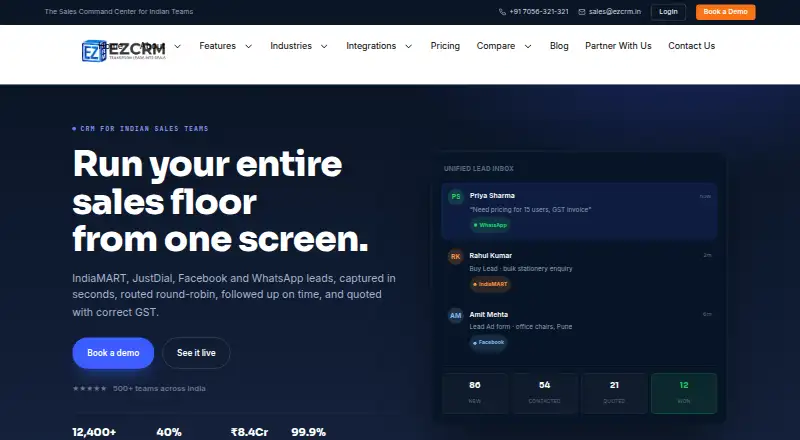
Task: Click the See it live button
Action: click(196, 353)
